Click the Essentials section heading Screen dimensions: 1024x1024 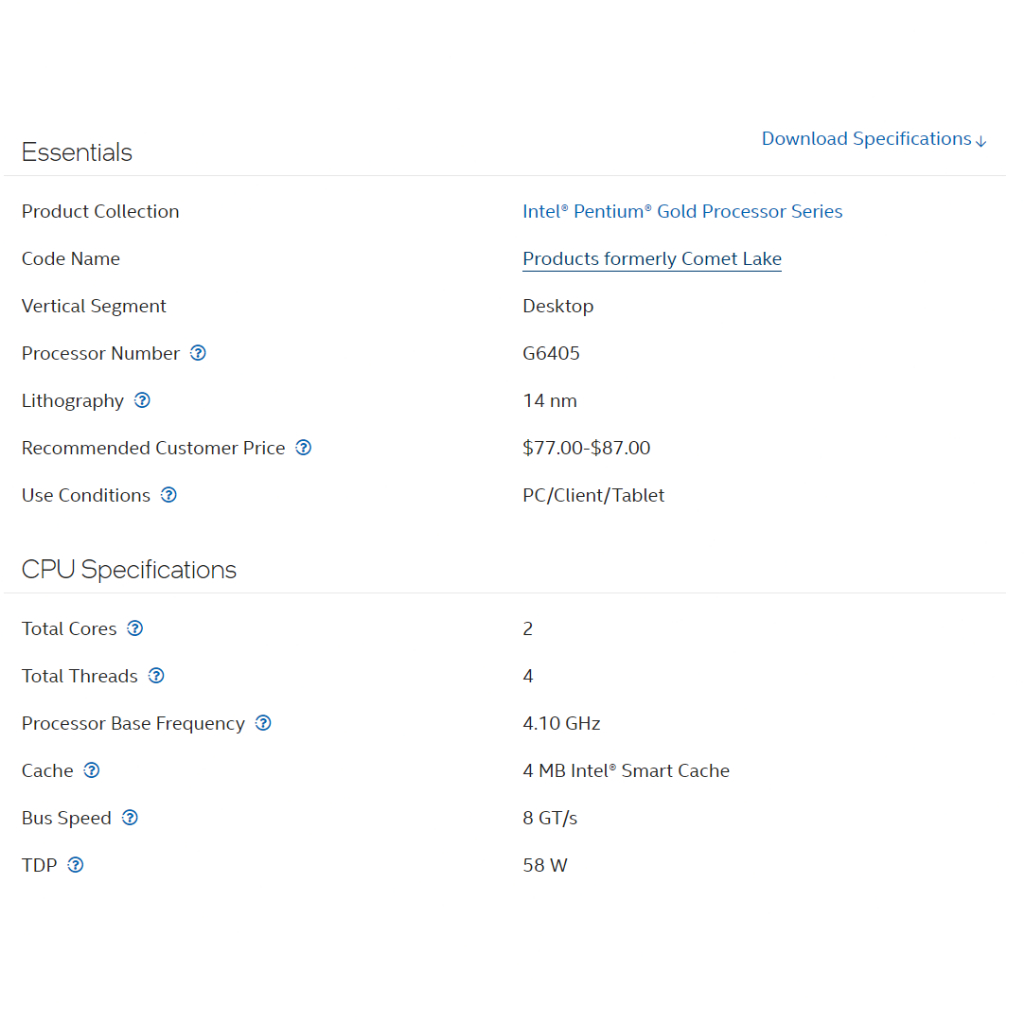coord(77,152)
